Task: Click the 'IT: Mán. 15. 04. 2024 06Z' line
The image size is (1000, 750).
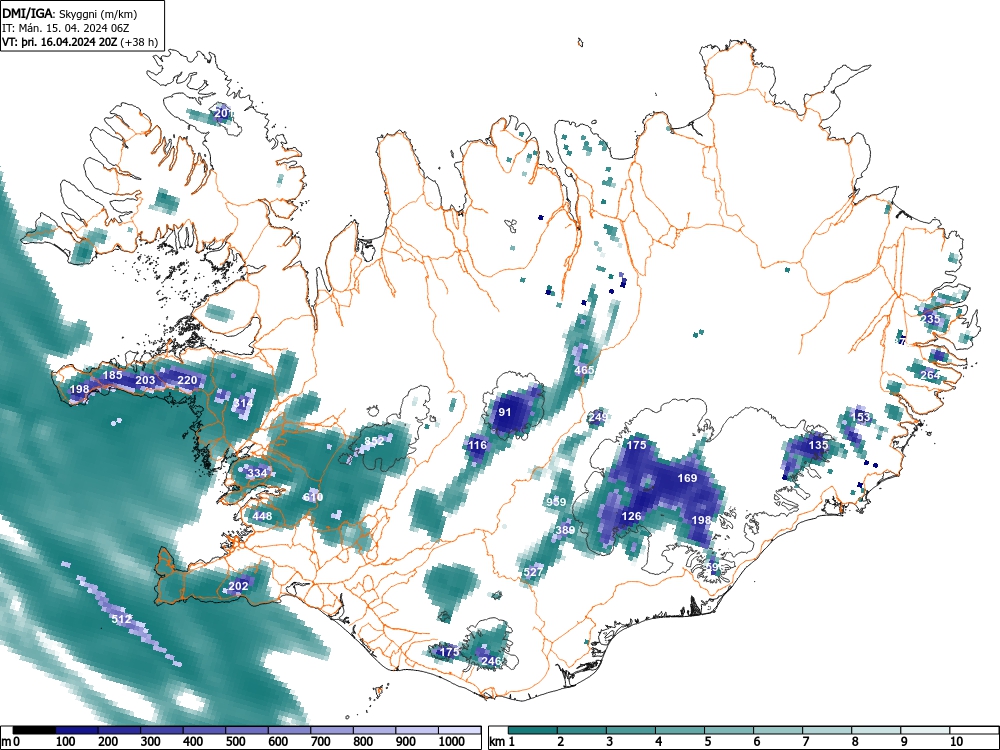Action: 66,28
